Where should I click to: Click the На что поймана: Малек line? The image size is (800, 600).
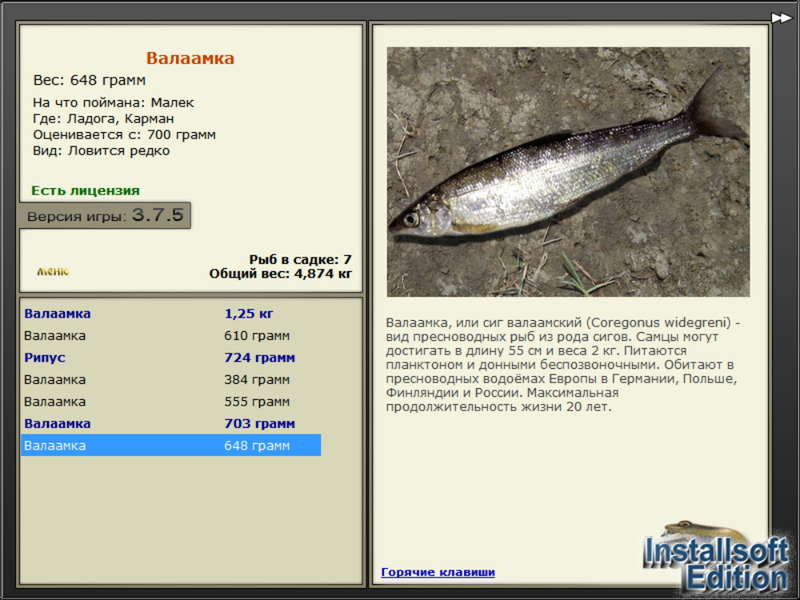point(113,103)
